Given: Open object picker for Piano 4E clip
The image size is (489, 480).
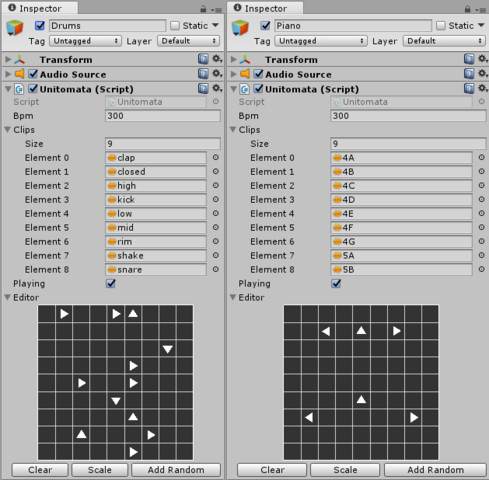Looking at the screenshot, I should click(481, 213).
